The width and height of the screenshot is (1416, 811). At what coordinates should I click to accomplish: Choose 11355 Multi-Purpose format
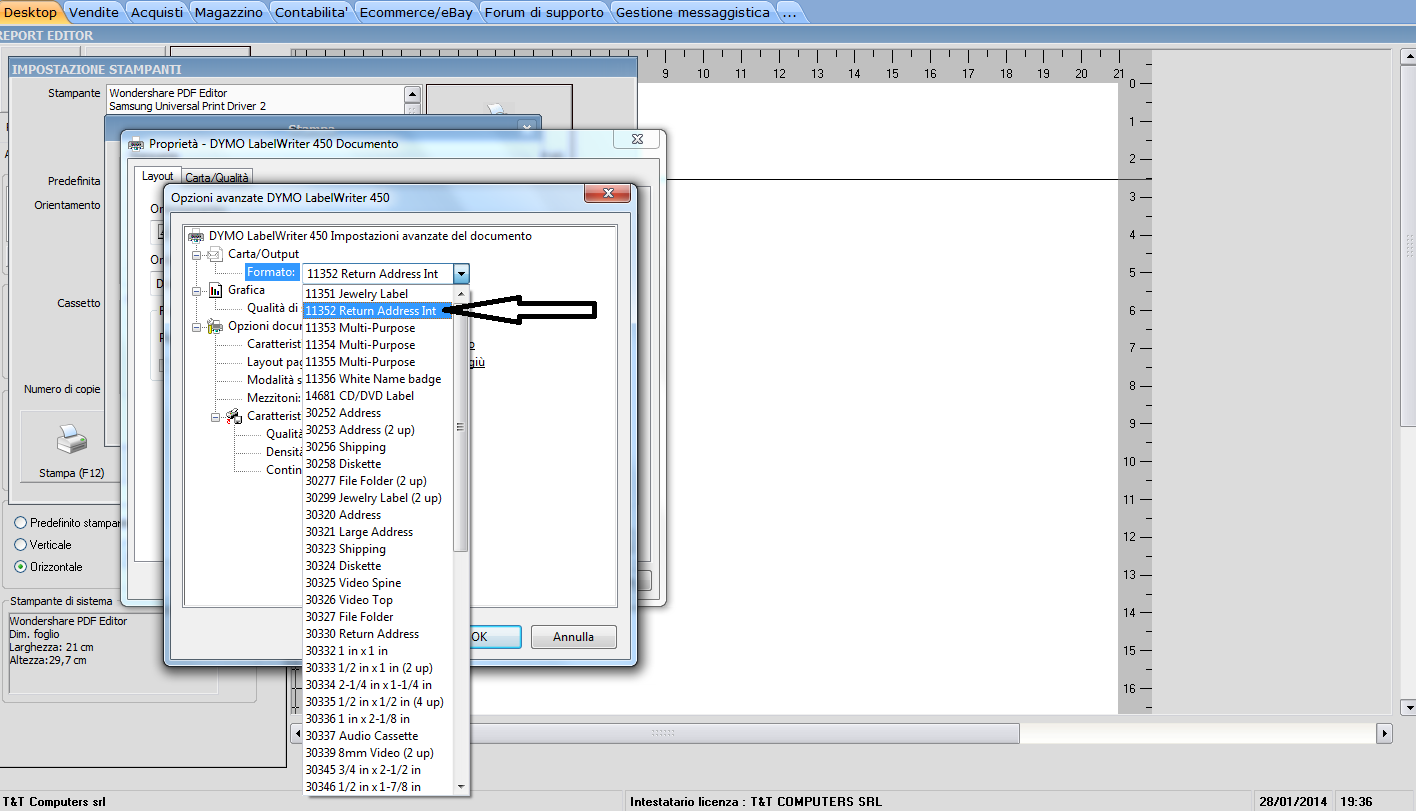[x=378, y=362]
